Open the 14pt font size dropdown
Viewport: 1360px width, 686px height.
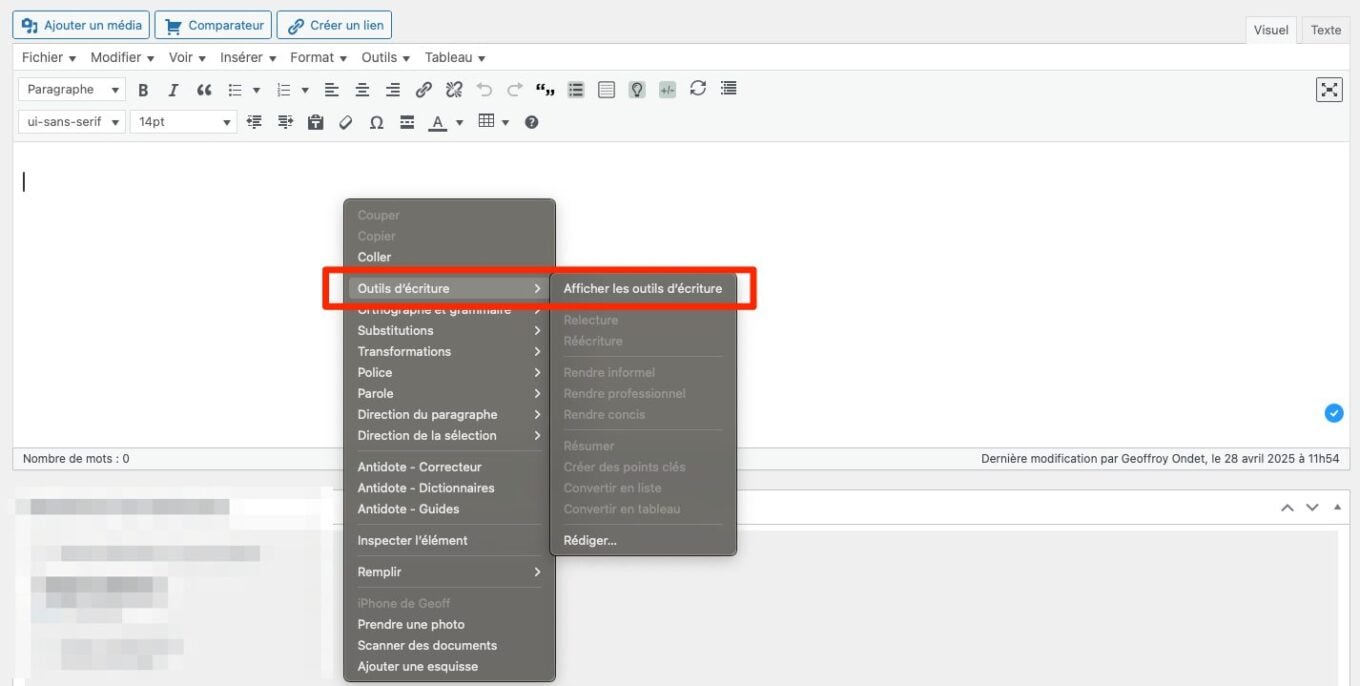tap(183, 122)
